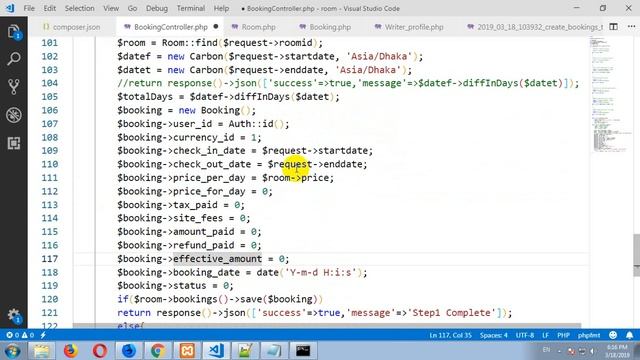Click Room::find on line 101
The height and width of the screenshot is (360, 640).
[x=189, y=43]
